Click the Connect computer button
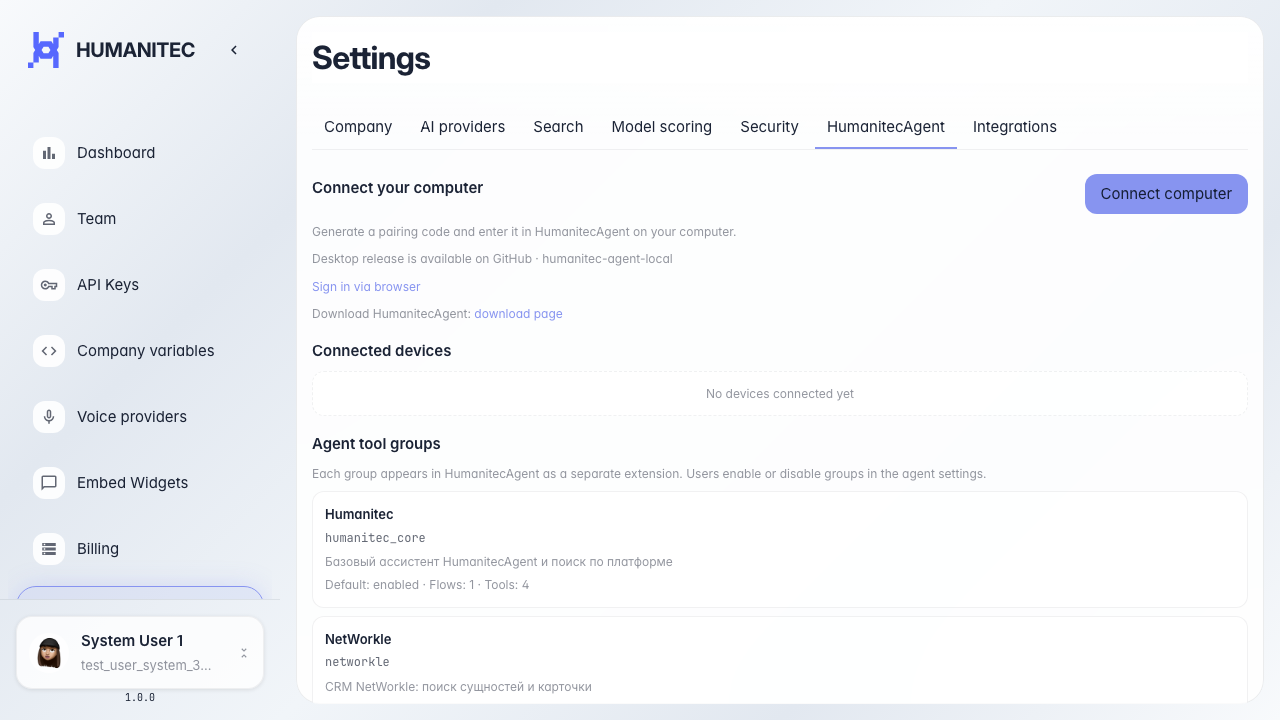Screen dimensions: 1280x720 [1166, 194]
